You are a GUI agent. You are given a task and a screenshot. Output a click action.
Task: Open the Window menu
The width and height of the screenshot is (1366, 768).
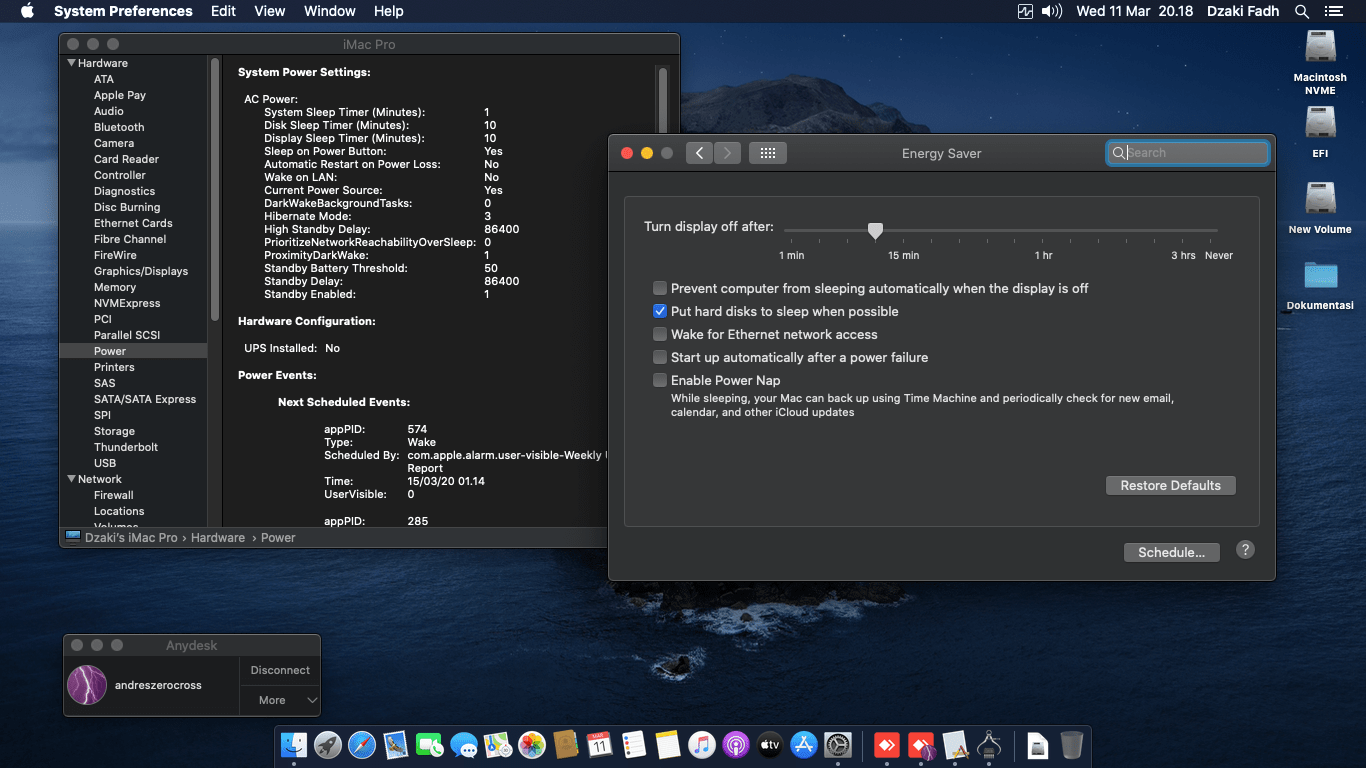pyautogui.click(x=329, y=11)
